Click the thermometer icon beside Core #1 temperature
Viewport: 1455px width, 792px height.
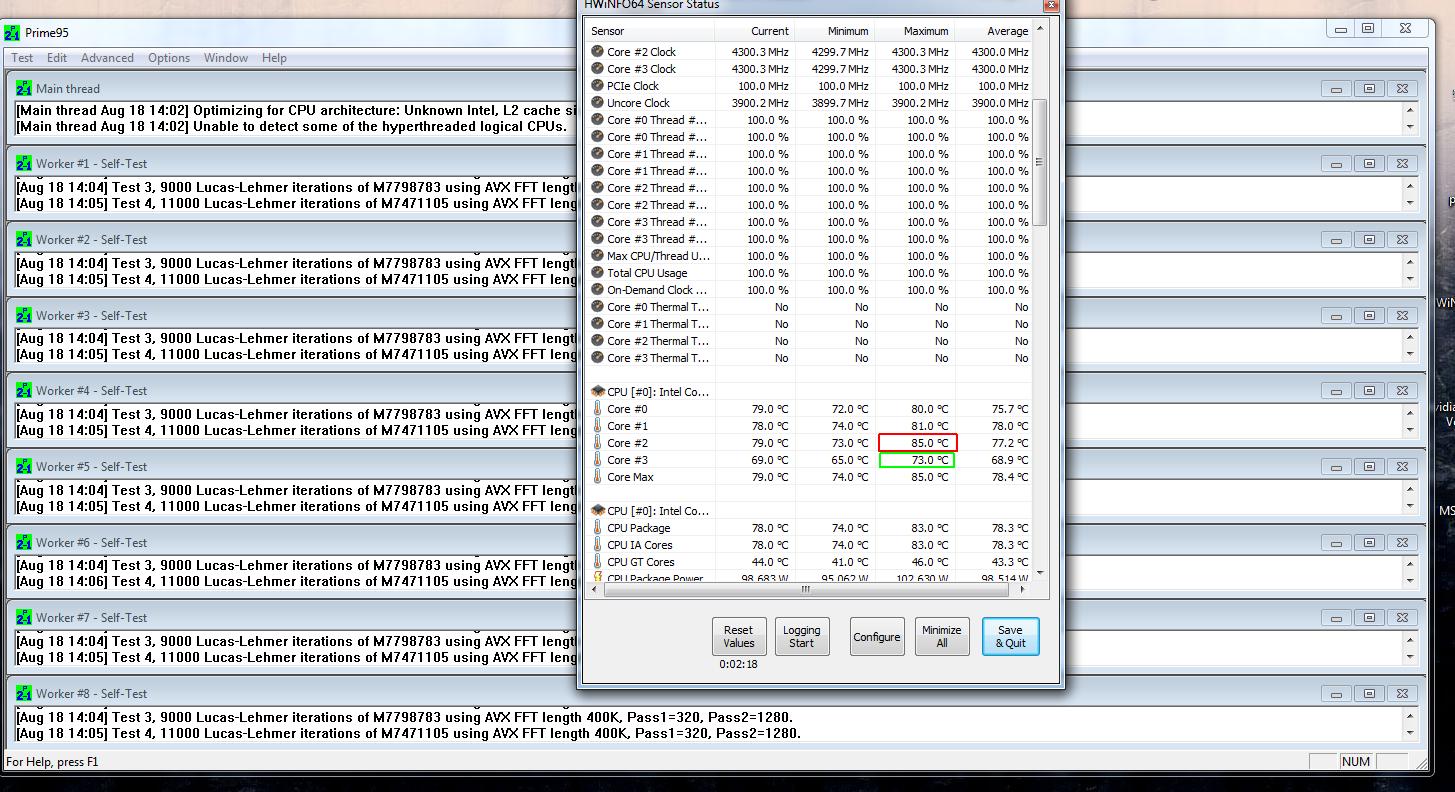[x=597, y=426]
